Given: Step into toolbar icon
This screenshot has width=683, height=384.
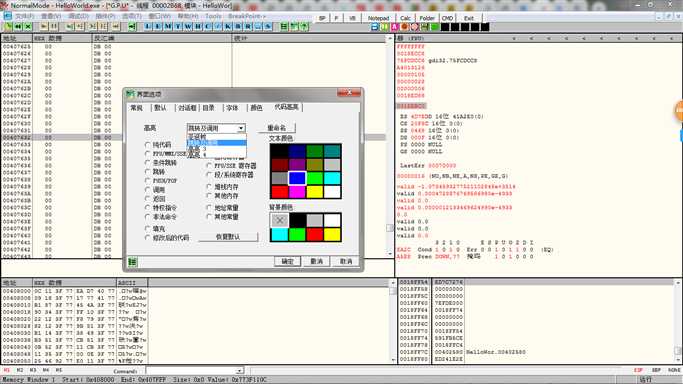Looking at the screenshot, I should (x=70, y=27).
